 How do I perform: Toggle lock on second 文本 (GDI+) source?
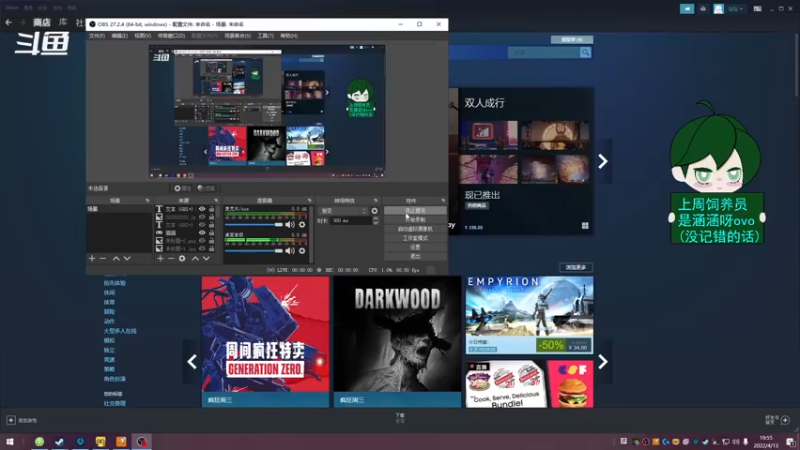pos(211,224)
